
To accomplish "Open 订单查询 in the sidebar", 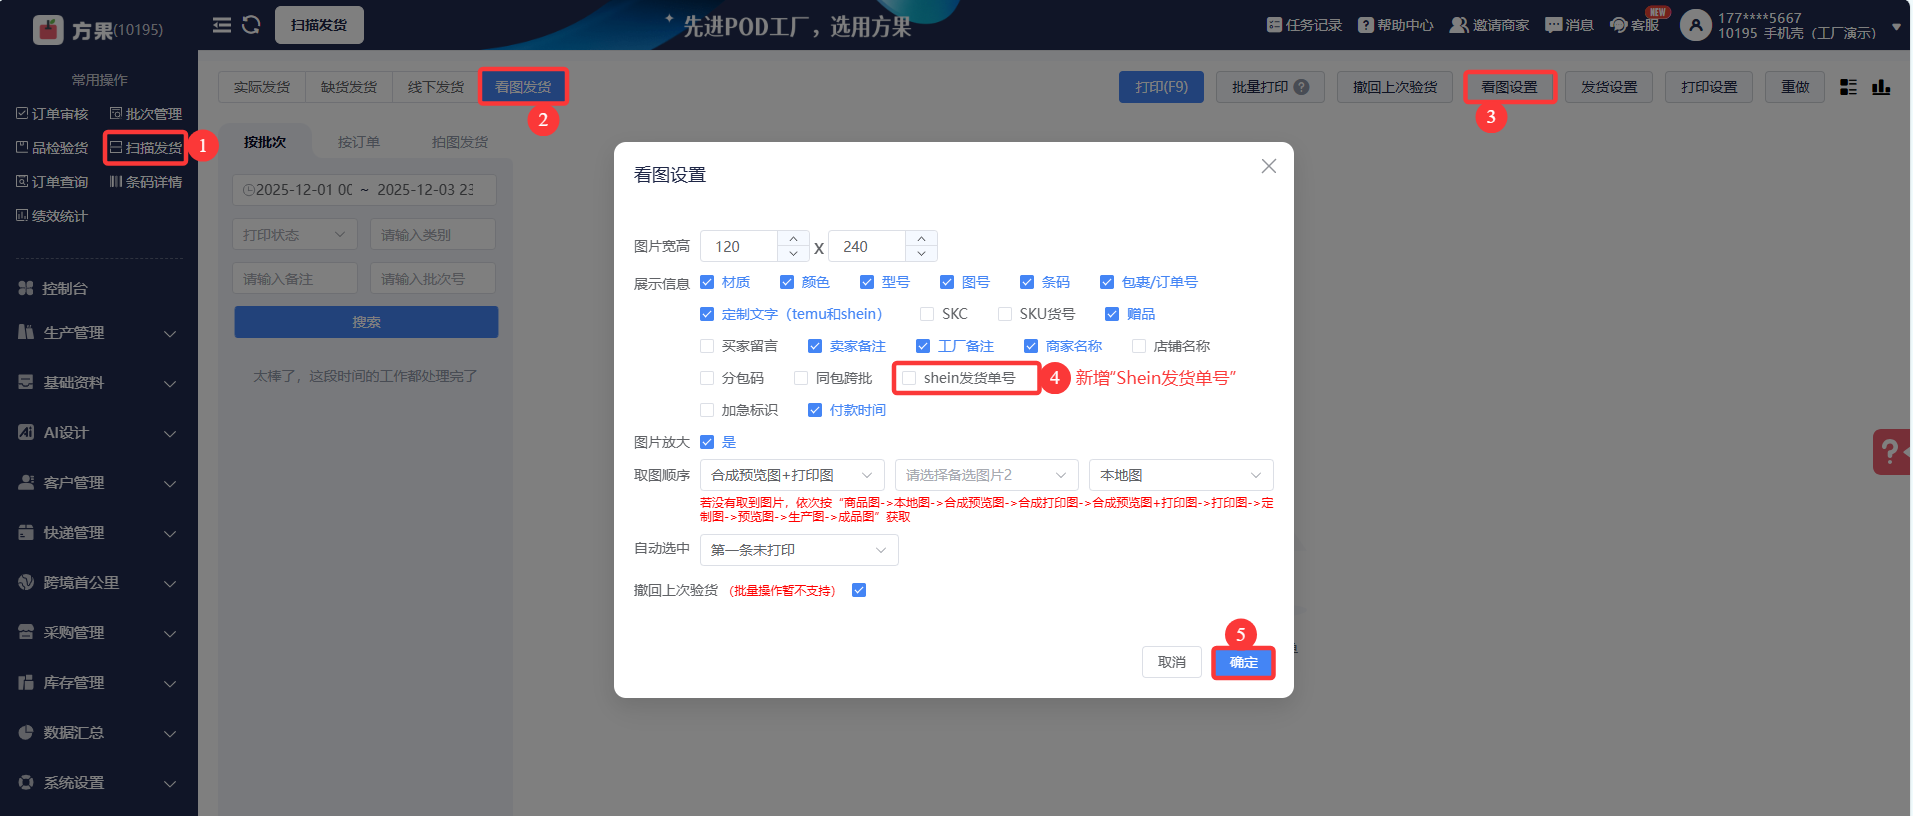I will click(52, 182).
